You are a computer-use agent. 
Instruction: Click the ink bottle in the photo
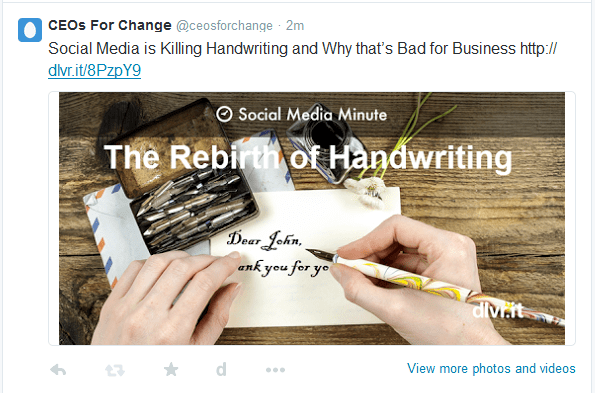324,142
